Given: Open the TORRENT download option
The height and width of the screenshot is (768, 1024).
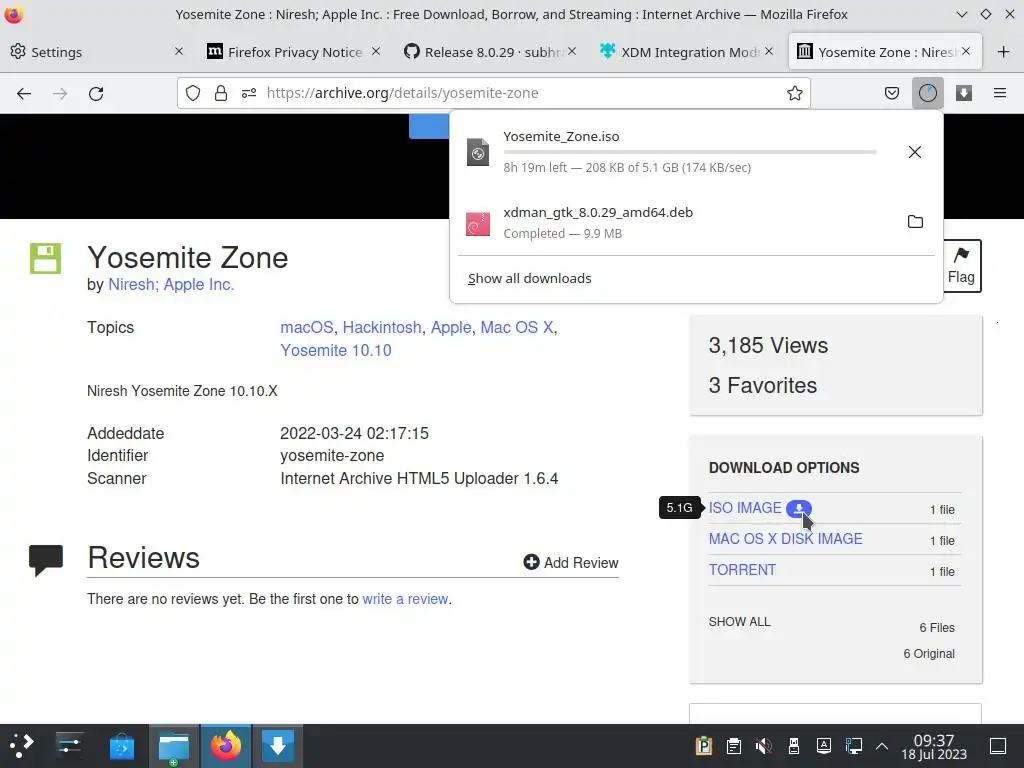Looking at the screenshot, I should tap(743, 570).
